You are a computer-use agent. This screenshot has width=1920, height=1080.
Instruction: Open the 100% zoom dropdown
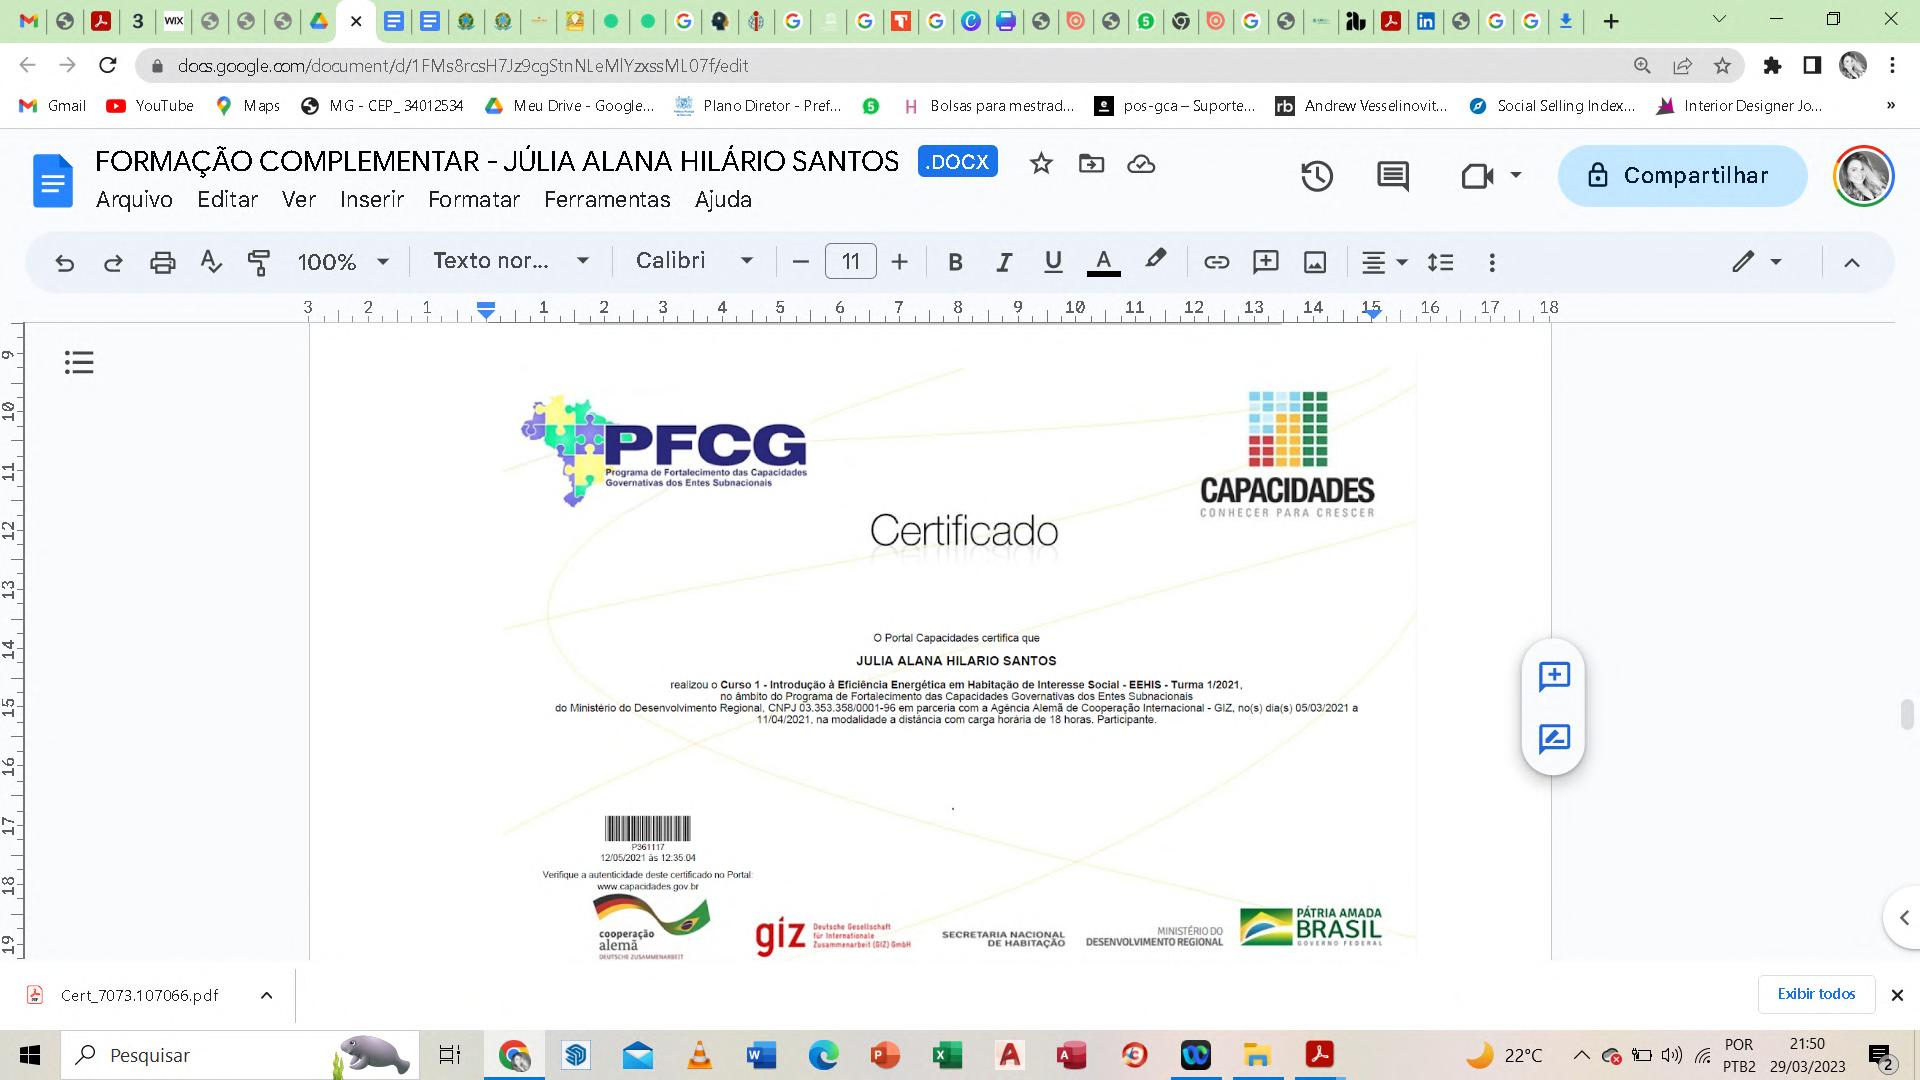[343, 262]
